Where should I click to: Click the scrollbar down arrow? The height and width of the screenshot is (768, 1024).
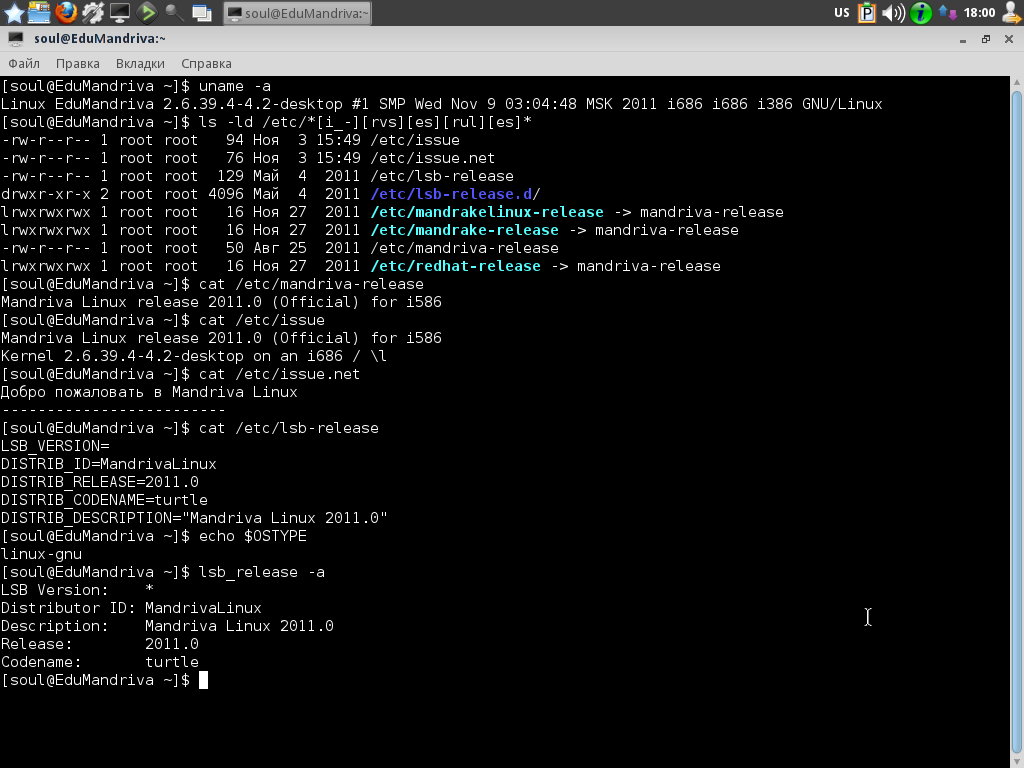click(1017, 760)
